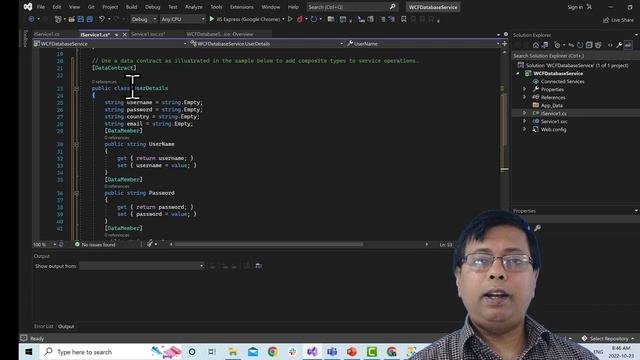Open the Any CPU platform dropdown
The height and width of the screenshot is (360, 640).
(x=182, y=19)
